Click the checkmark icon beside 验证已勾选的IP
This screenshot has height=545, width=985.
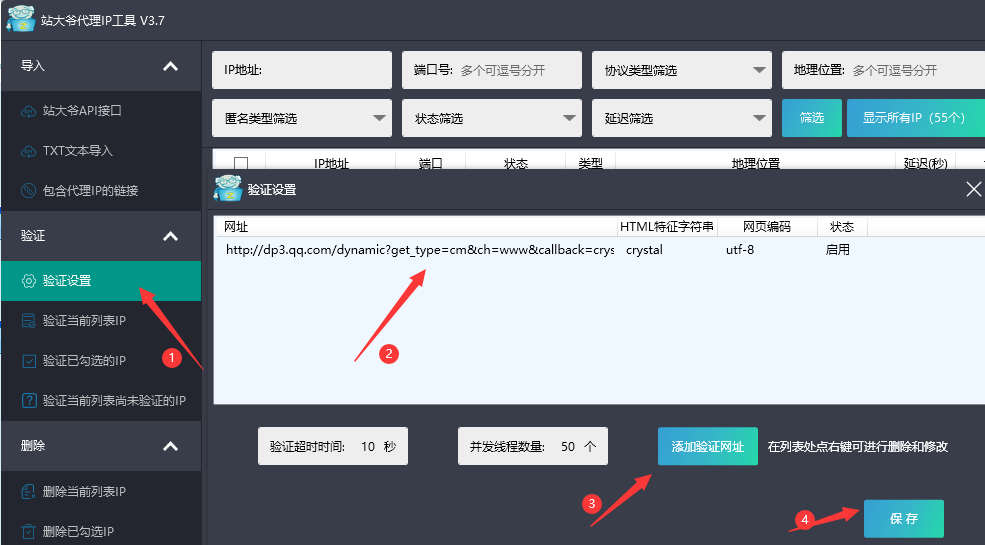pos(28,361)
